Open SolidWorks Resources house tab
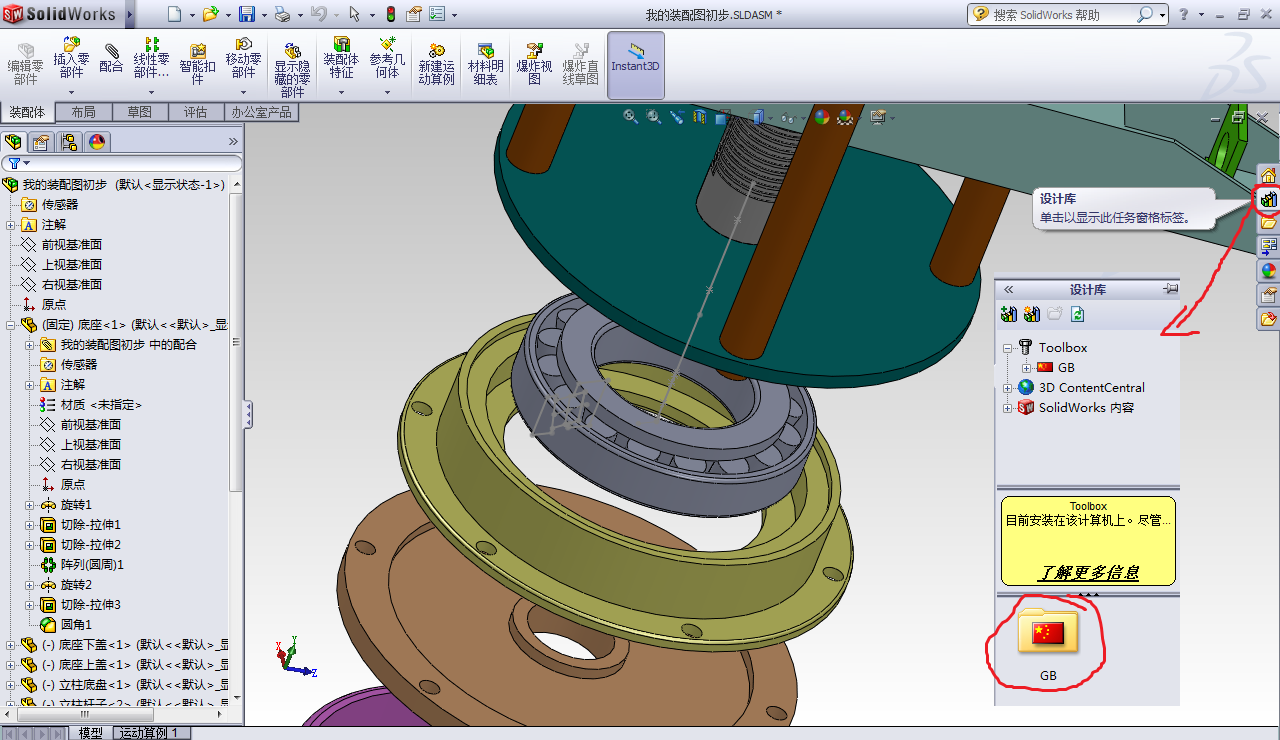The image size is (1280, 740). point(1268,175)
